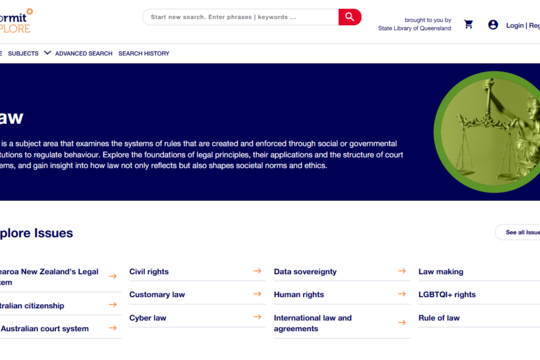Open International law and agreements

(x=313, y=323)
